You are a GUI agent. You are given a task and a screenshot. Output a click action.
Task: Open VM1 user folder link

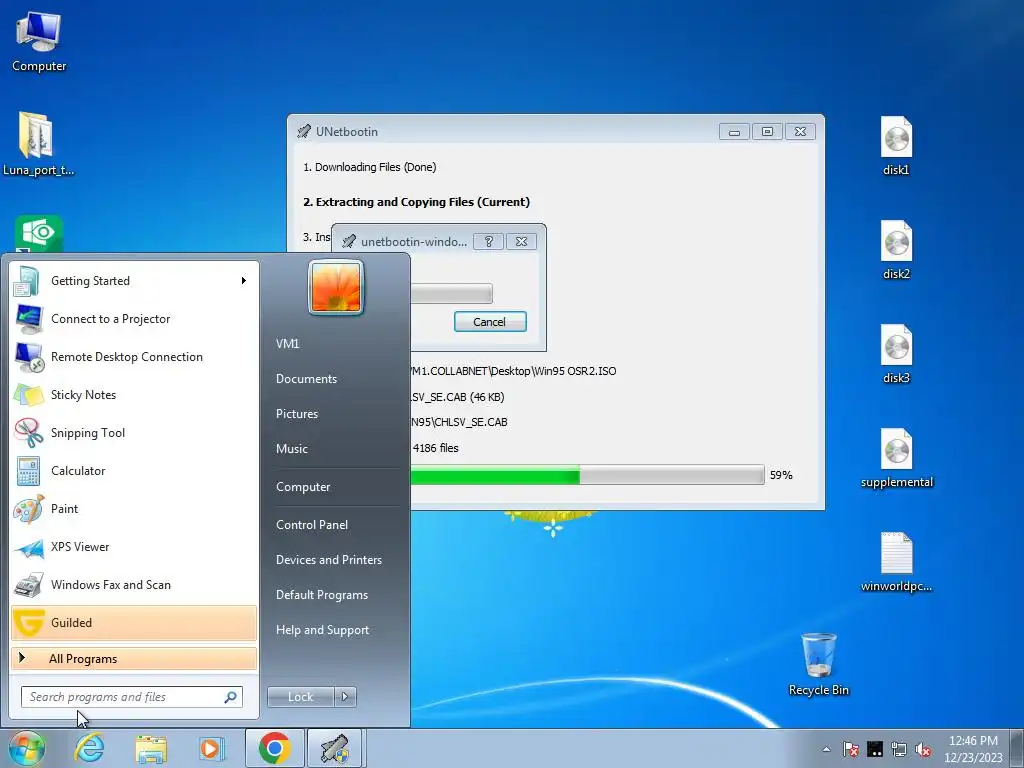tap(287, 344)
